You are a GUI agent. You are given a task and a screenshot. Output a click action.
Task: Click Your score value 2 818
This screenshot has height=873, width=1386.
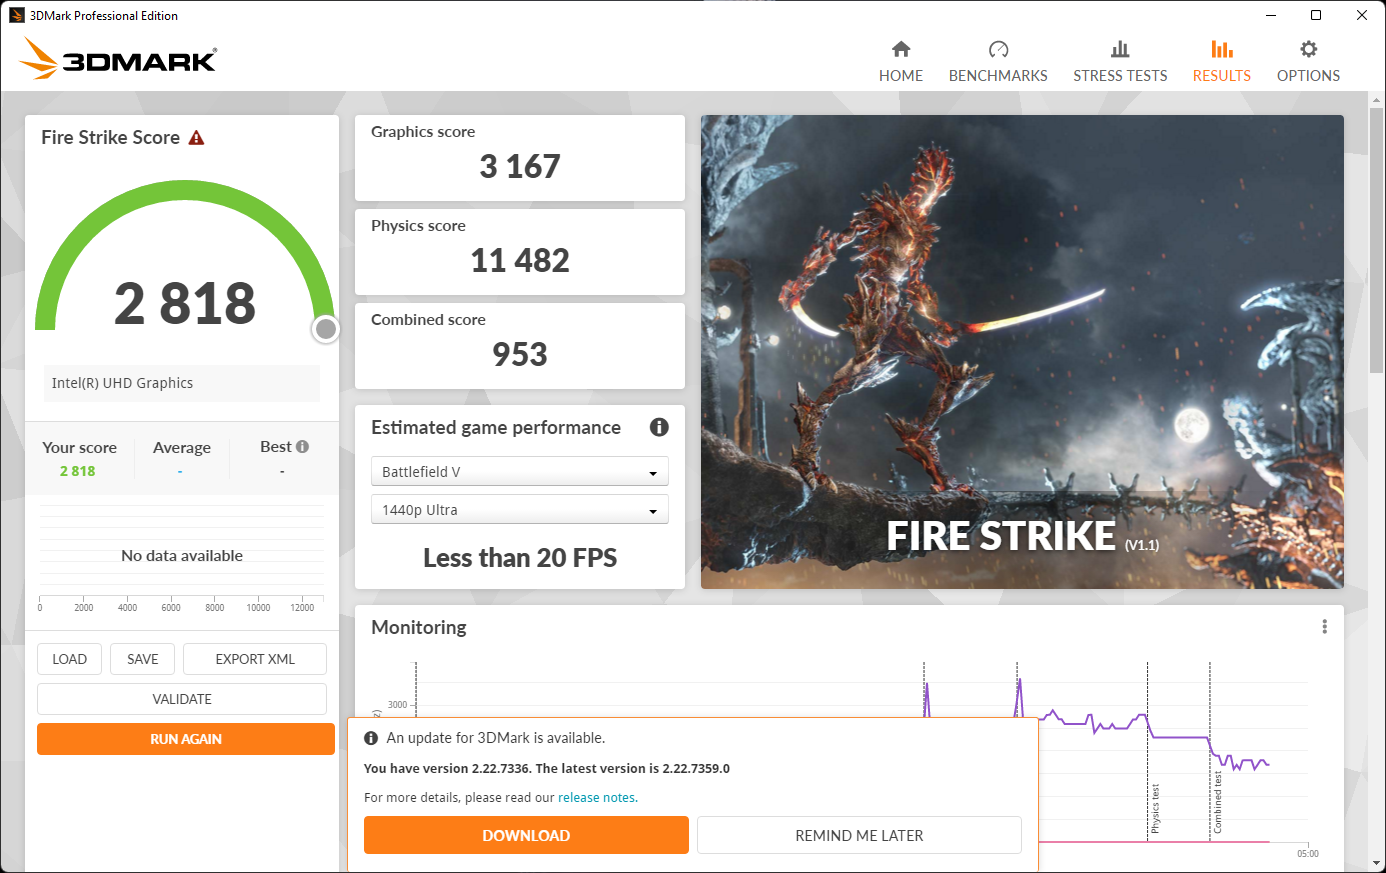coord(78,471)
